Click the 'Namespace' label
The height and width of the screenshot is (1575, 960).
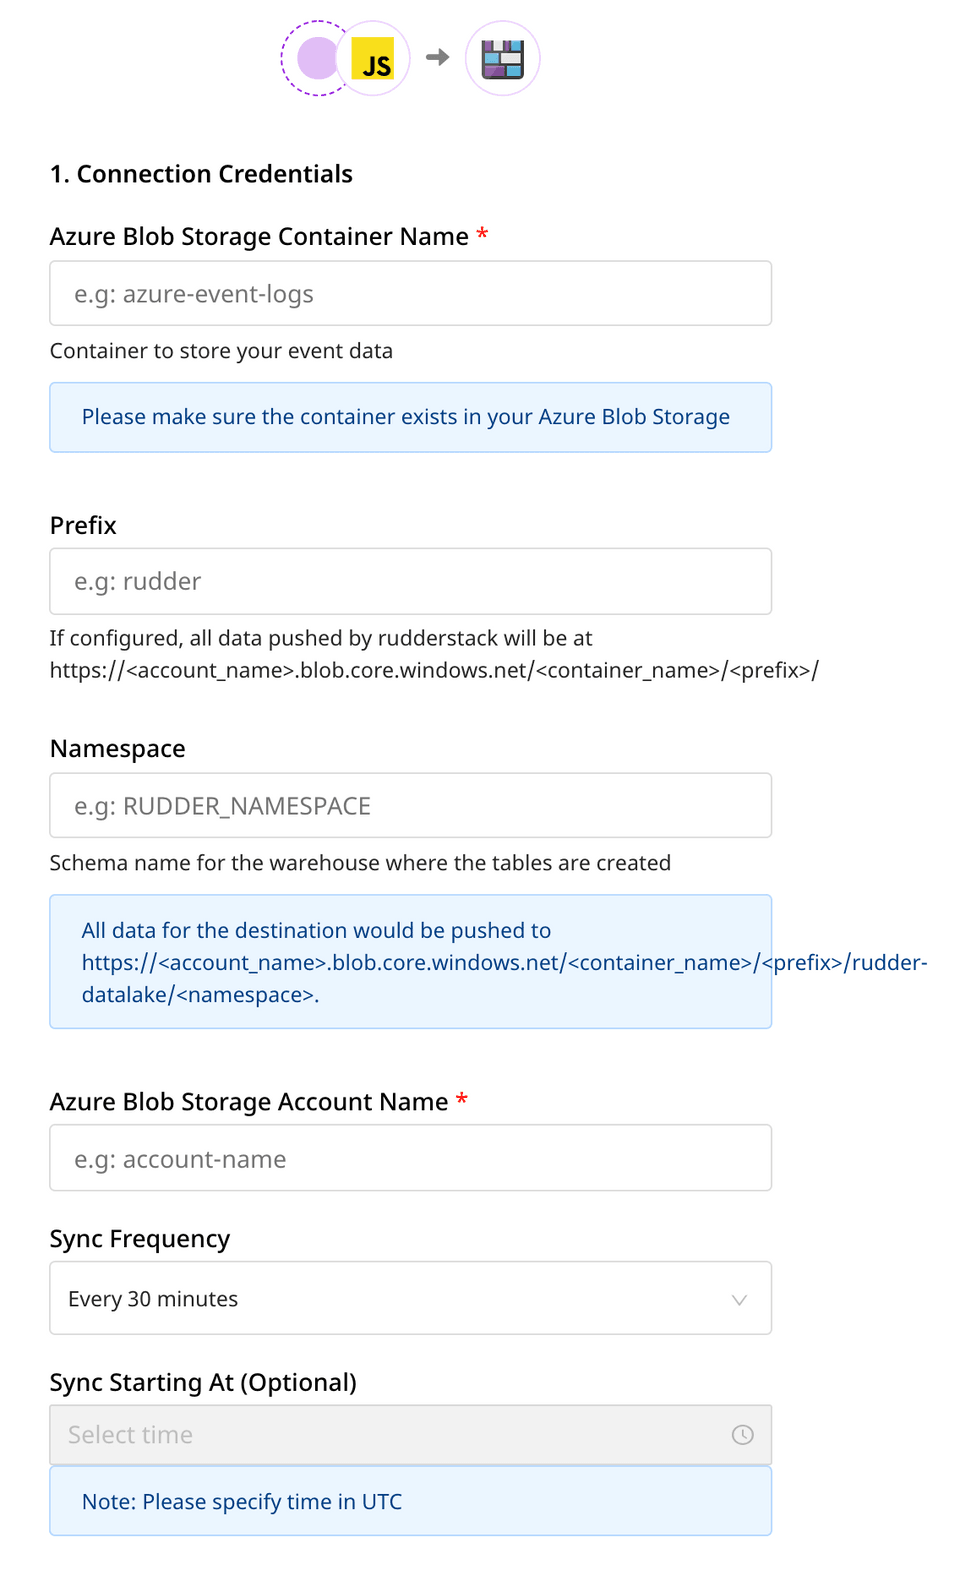click(118, 749)
